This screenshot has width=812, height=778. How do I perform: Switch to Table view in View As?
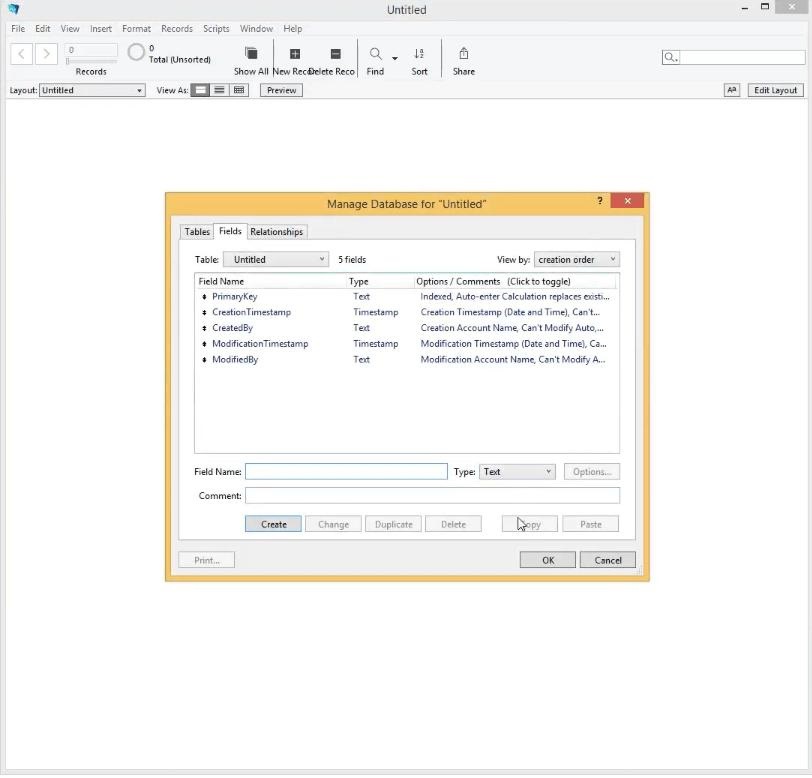point(239,90)
